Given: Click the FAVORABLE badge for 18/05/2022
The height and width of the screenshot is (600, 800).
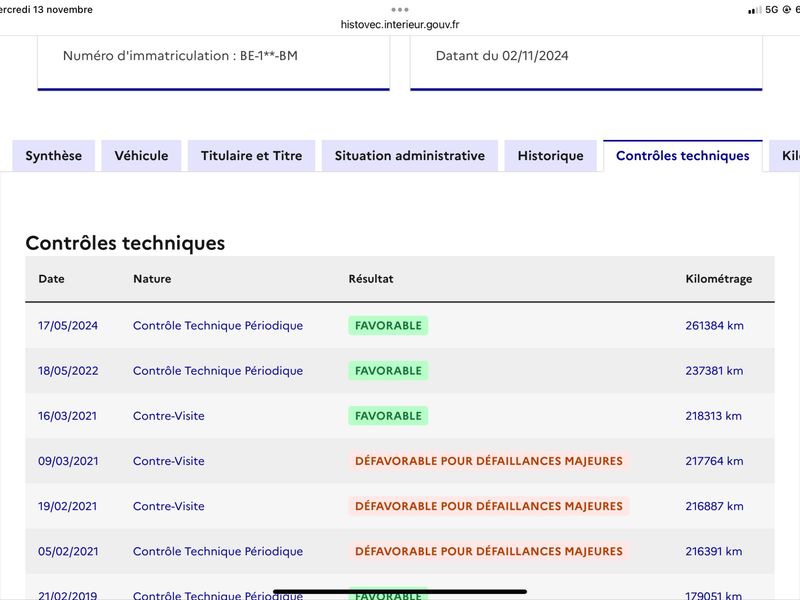Looking at the screenshot, I should click(388, 371).
